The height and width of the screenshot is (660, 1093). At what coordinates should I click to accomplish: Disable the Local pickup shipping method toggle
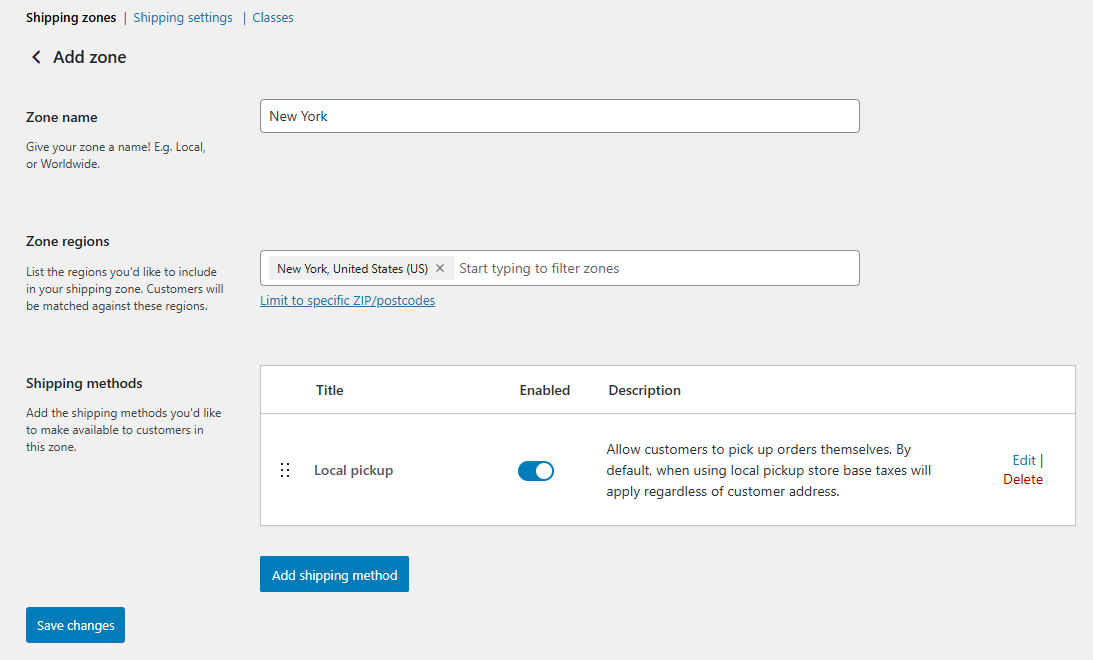click(535, 471)
